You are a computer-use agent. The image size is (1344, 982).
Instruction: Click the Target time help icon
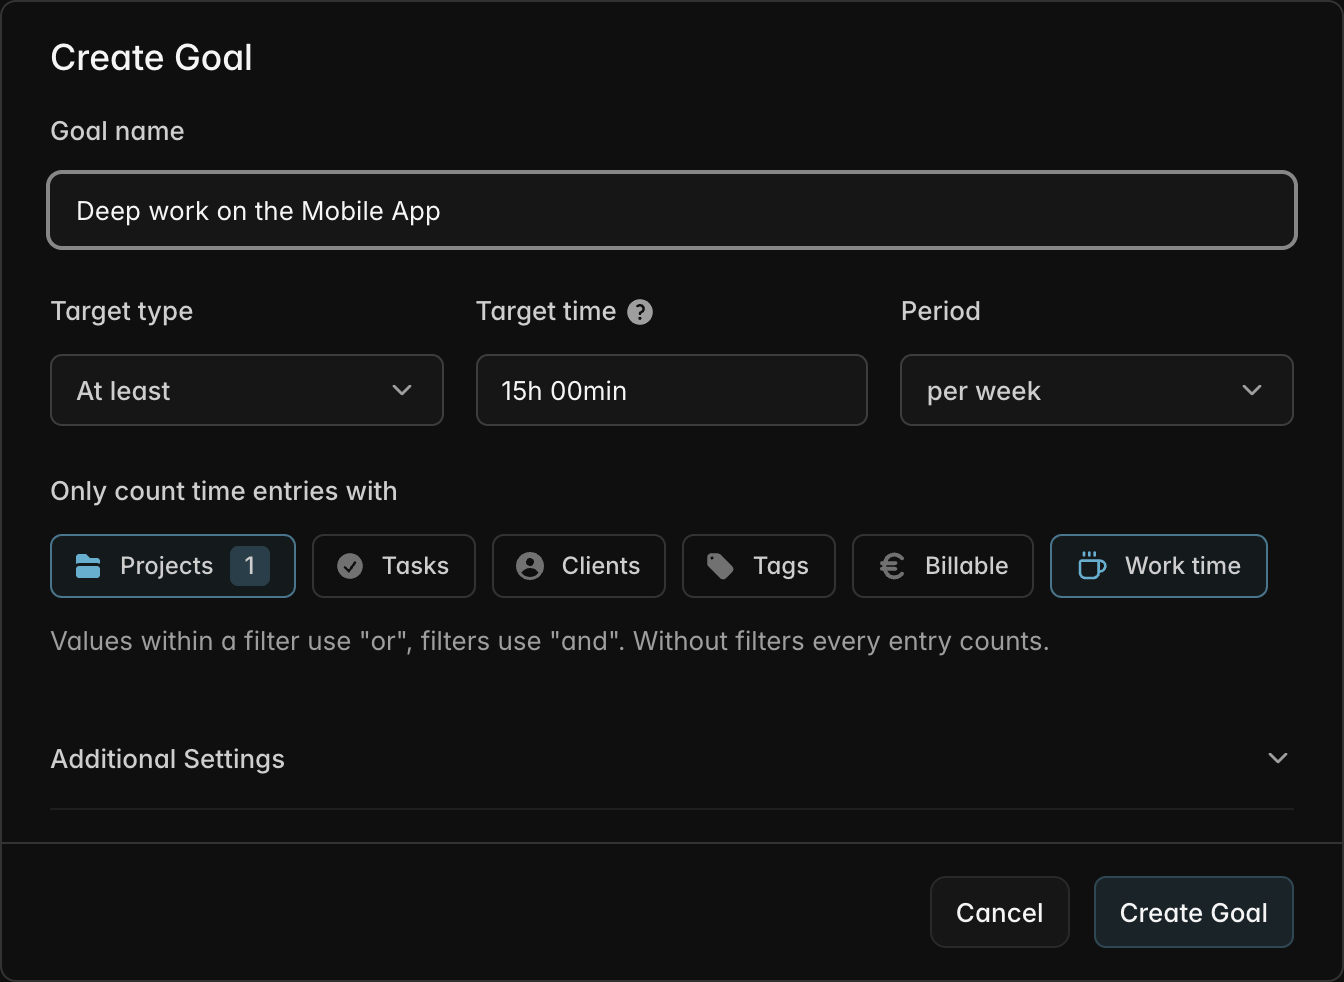(x=640, y=312)
